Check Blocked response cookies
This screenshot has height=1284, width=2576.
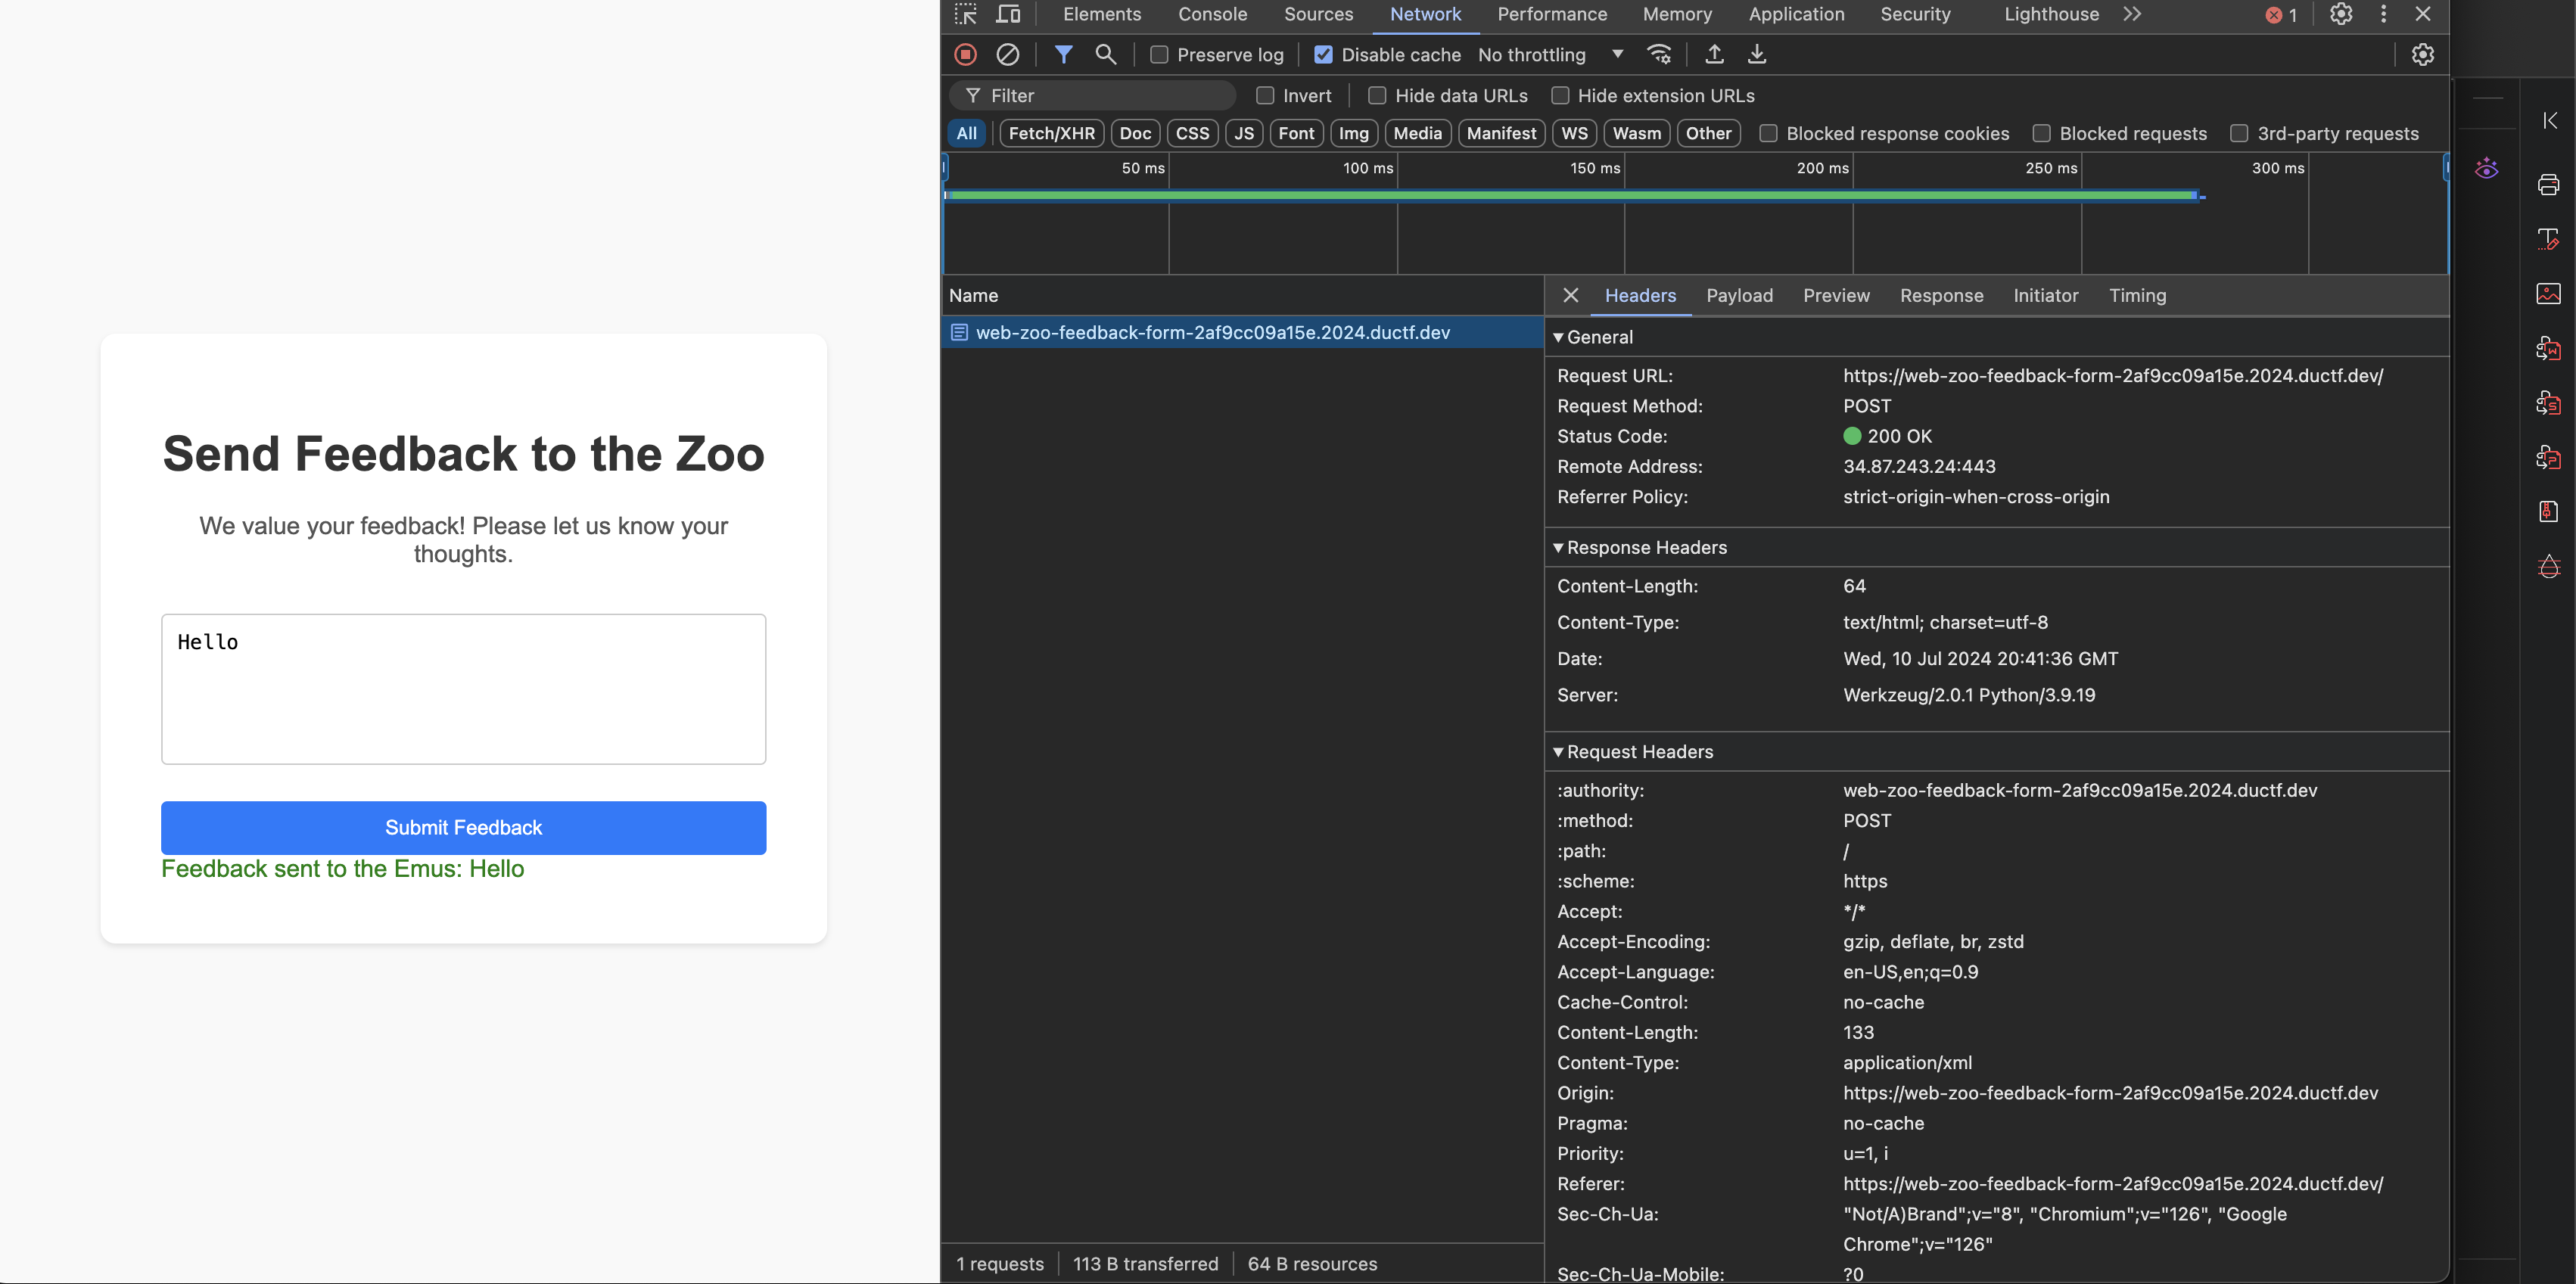(1768, 134)
